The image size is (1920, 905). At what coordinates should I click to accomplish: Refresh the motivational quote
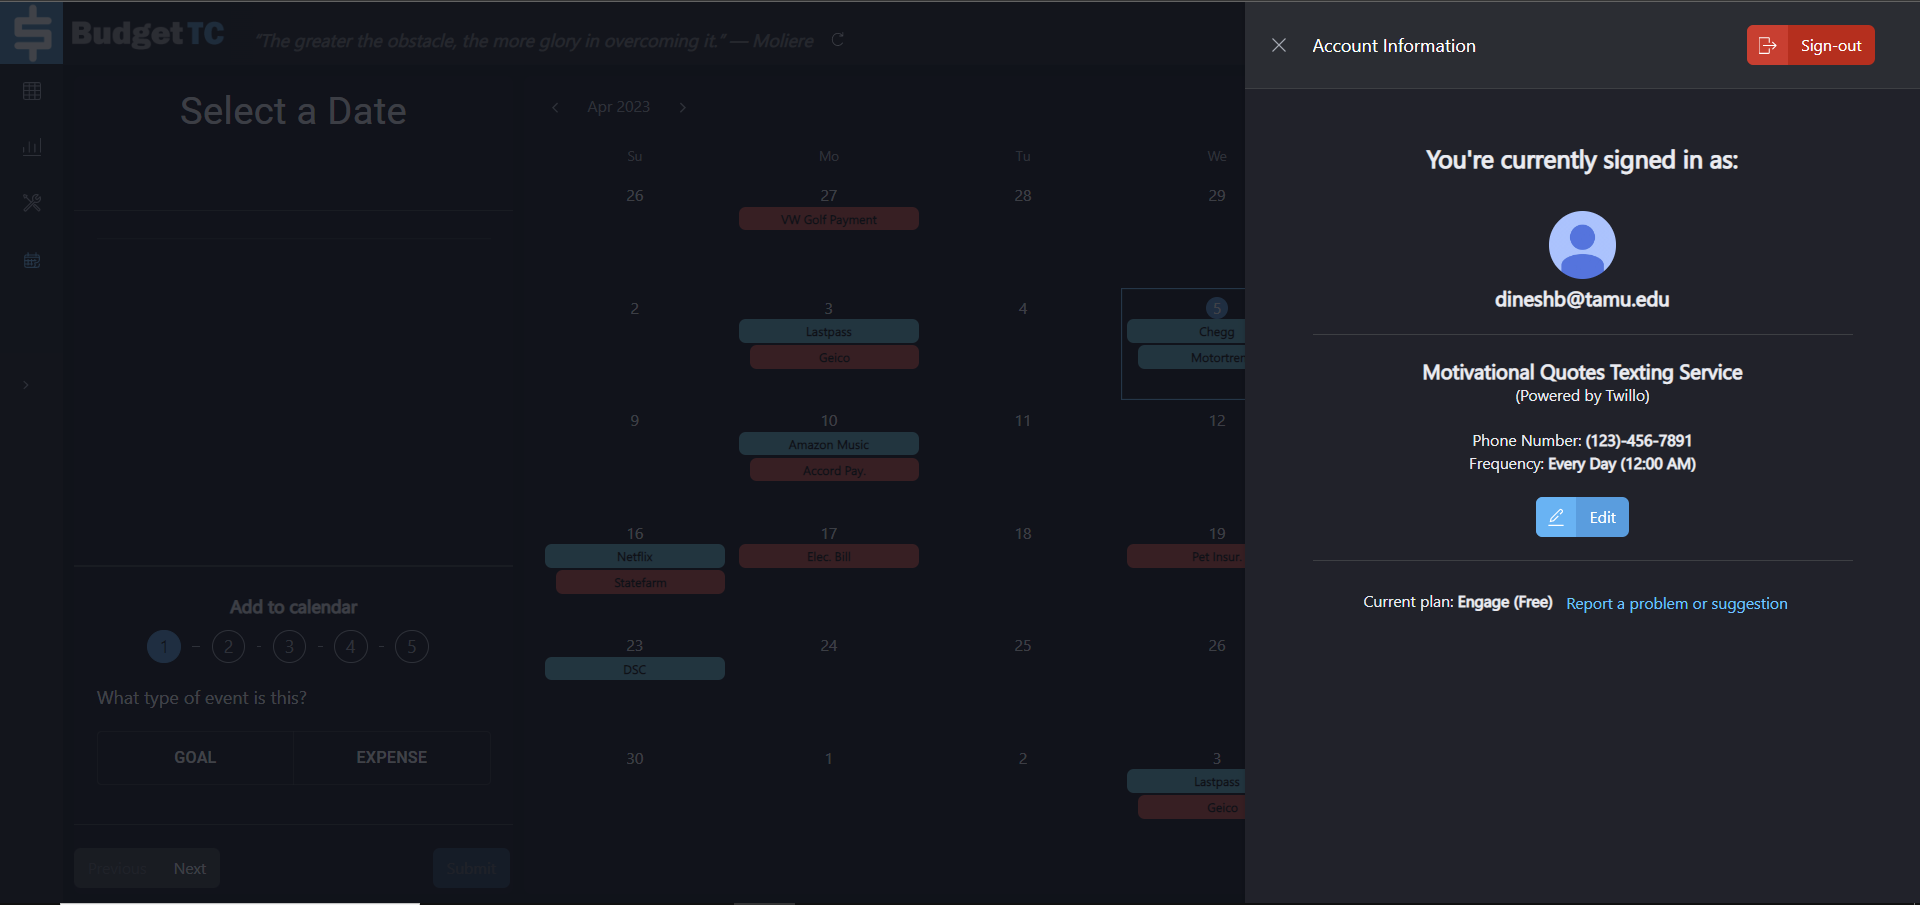click(x=838, y=40)
